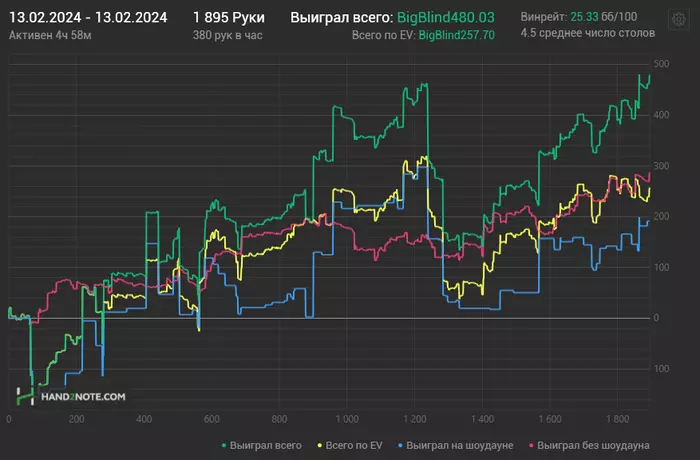Click the 600 x-axis label
The image size is (700, 460).
[x=212, y=419]
